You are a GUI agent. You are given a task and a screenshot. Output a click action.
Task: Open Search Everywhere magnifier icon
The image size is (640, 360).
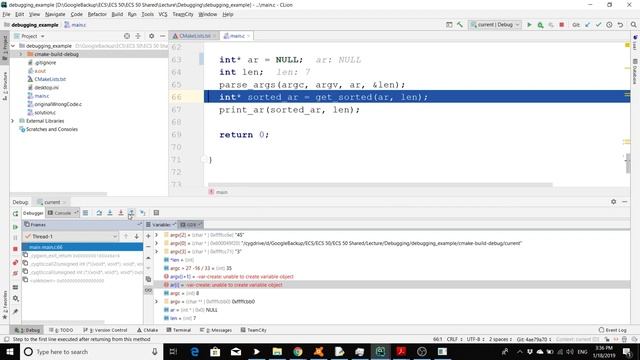(633, 25)
